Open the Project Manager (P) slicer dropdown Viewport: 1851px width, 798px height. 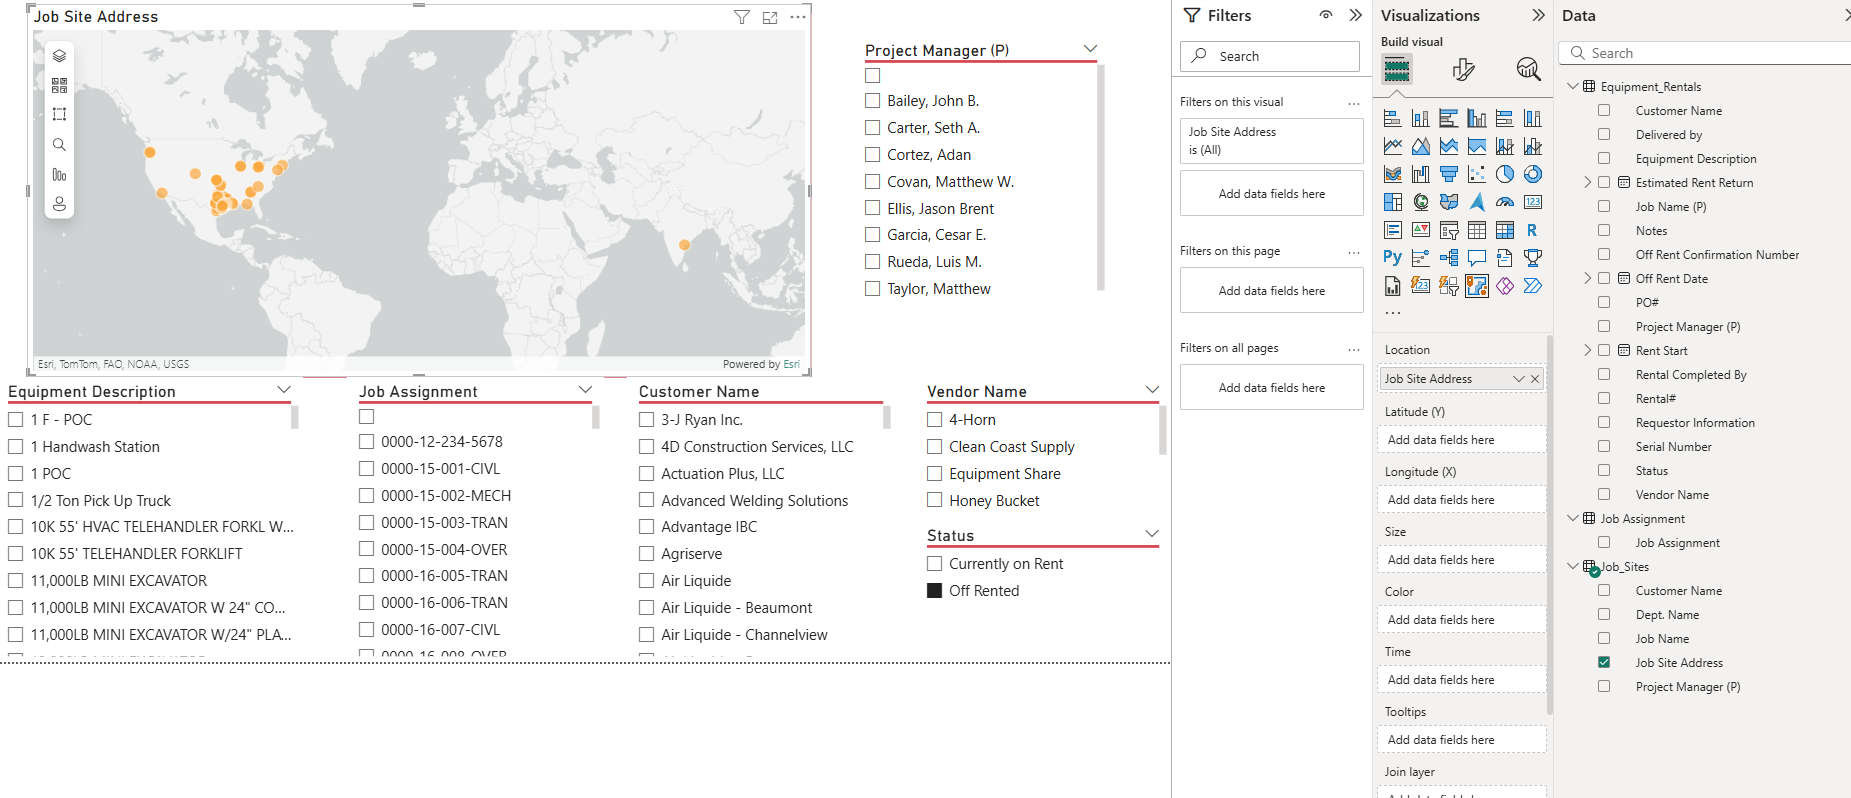1090,49
